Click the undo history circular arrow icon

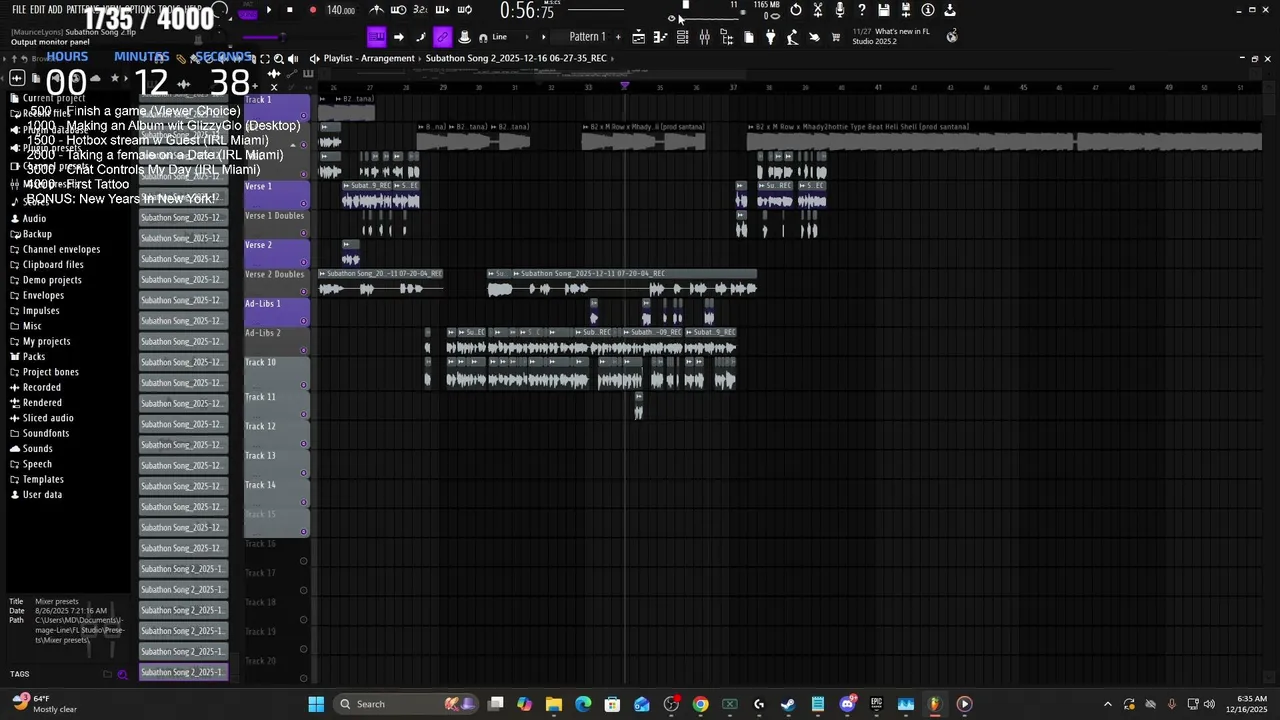(796, 10)
